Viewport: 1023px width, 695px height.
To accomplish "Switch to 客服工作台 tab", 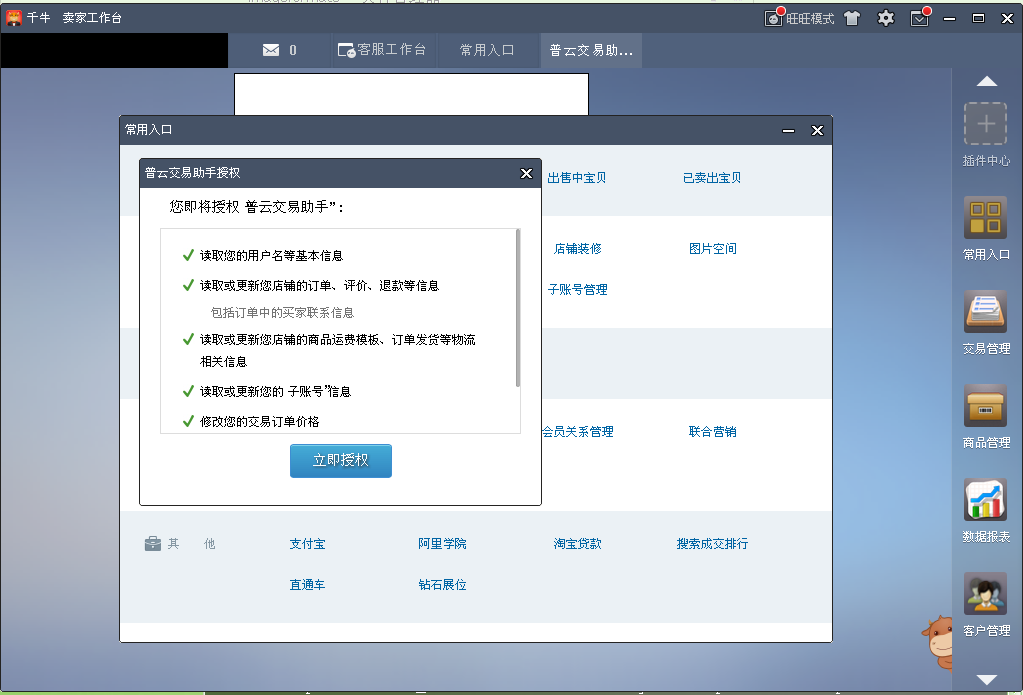I will (x=382, y=50).
